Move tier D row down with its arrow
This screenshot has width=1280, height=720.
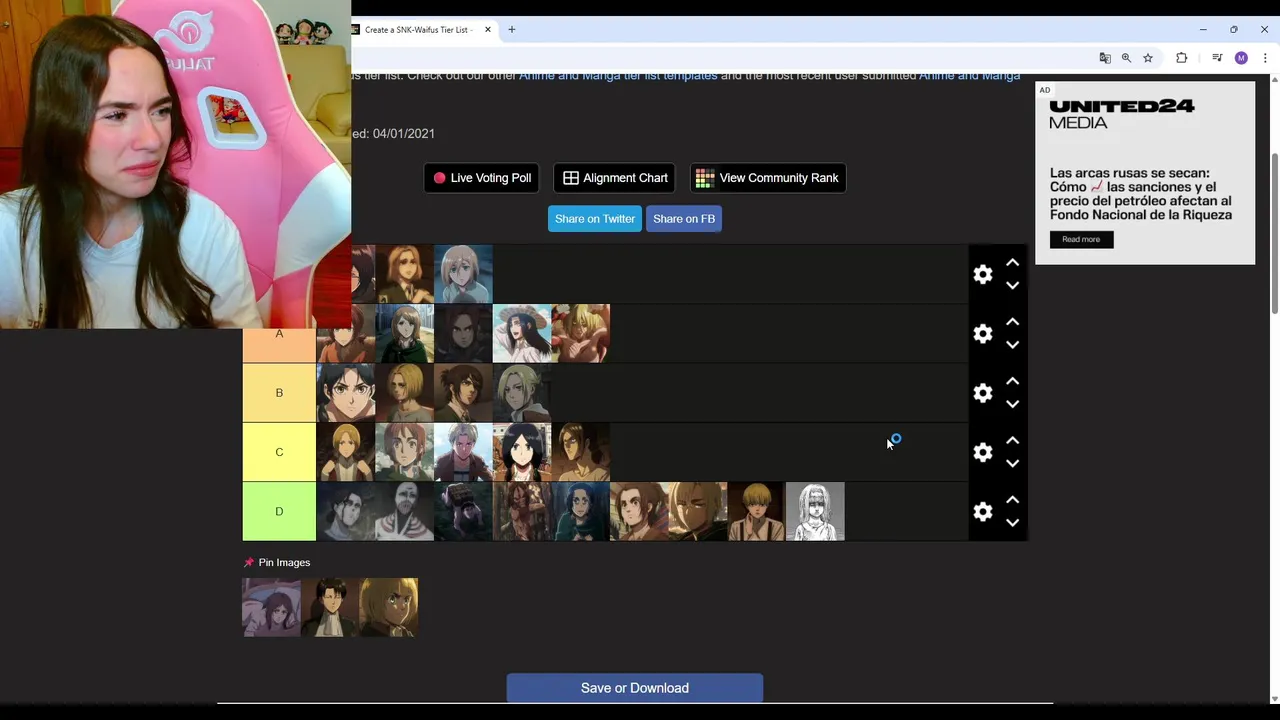(1012, 523)
